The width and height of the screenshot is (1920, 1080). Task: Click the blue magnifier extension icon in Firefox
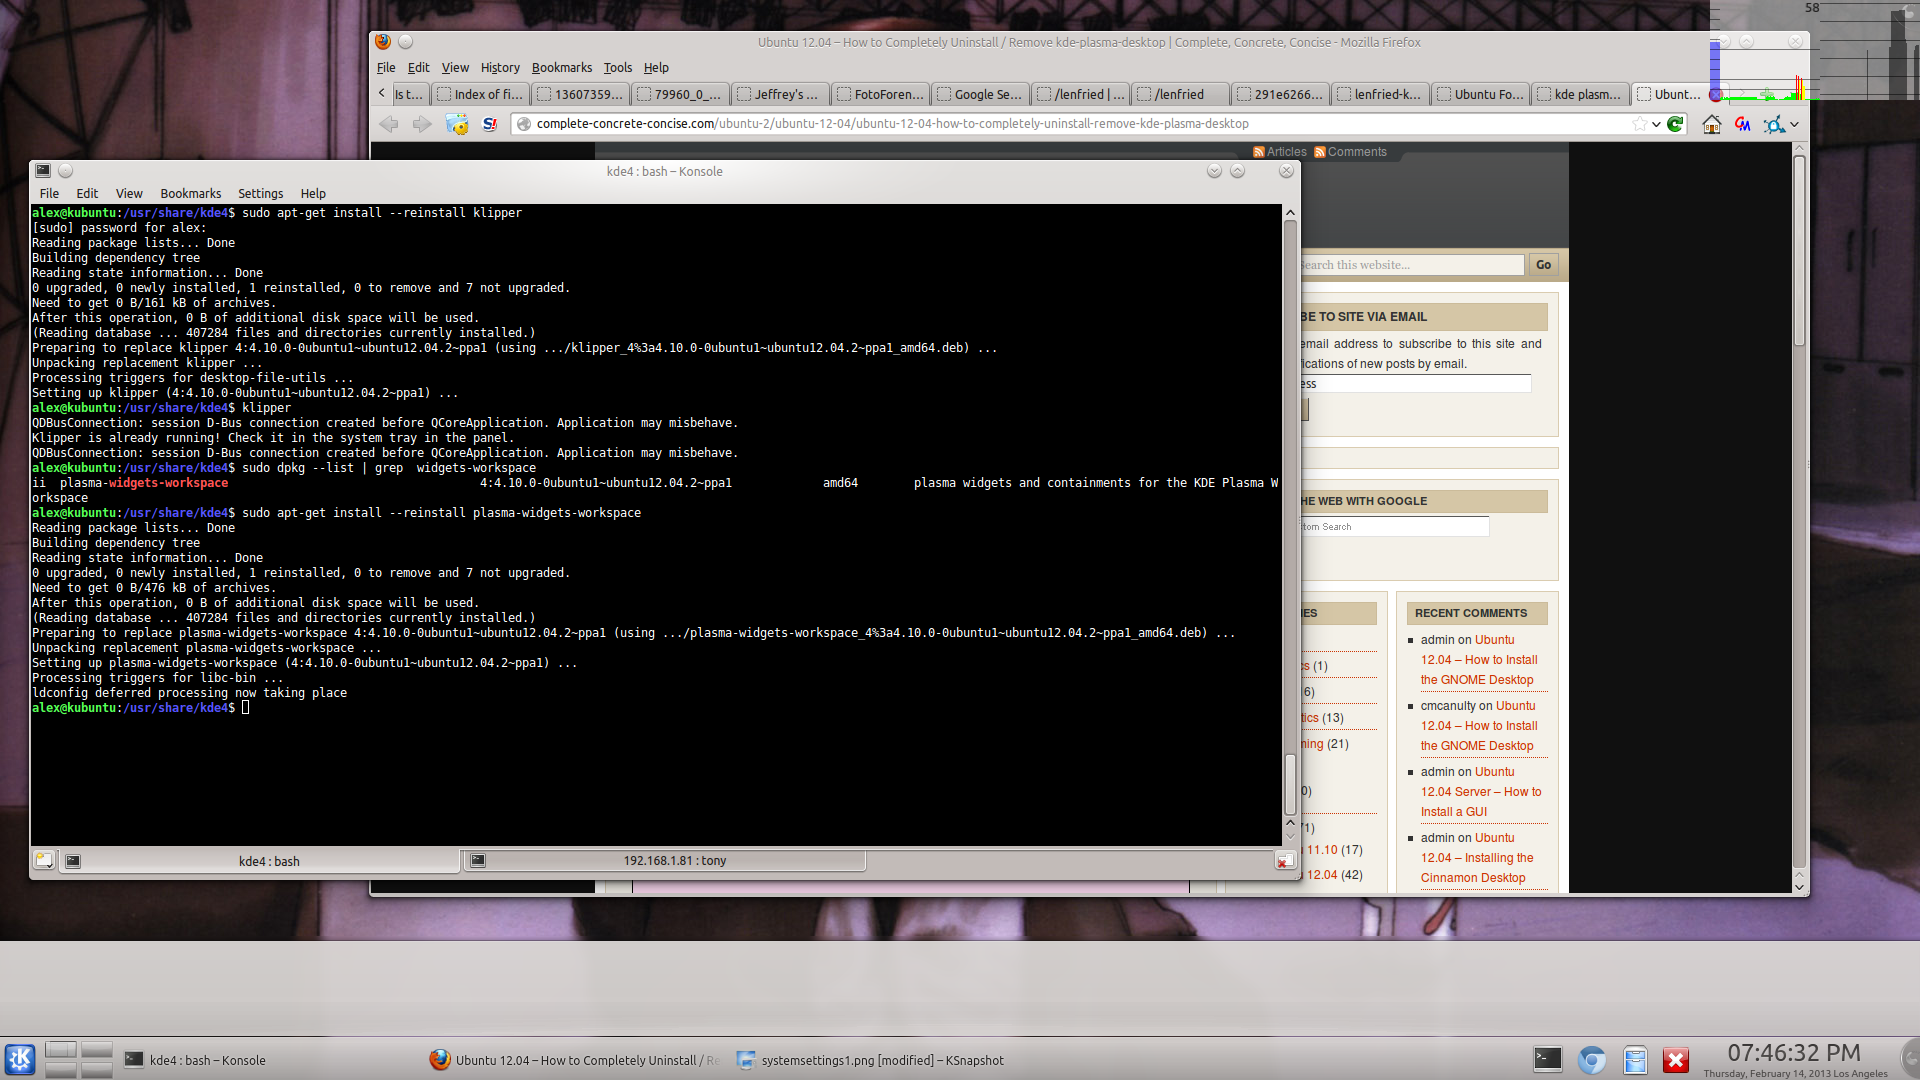pos(1774,124)
